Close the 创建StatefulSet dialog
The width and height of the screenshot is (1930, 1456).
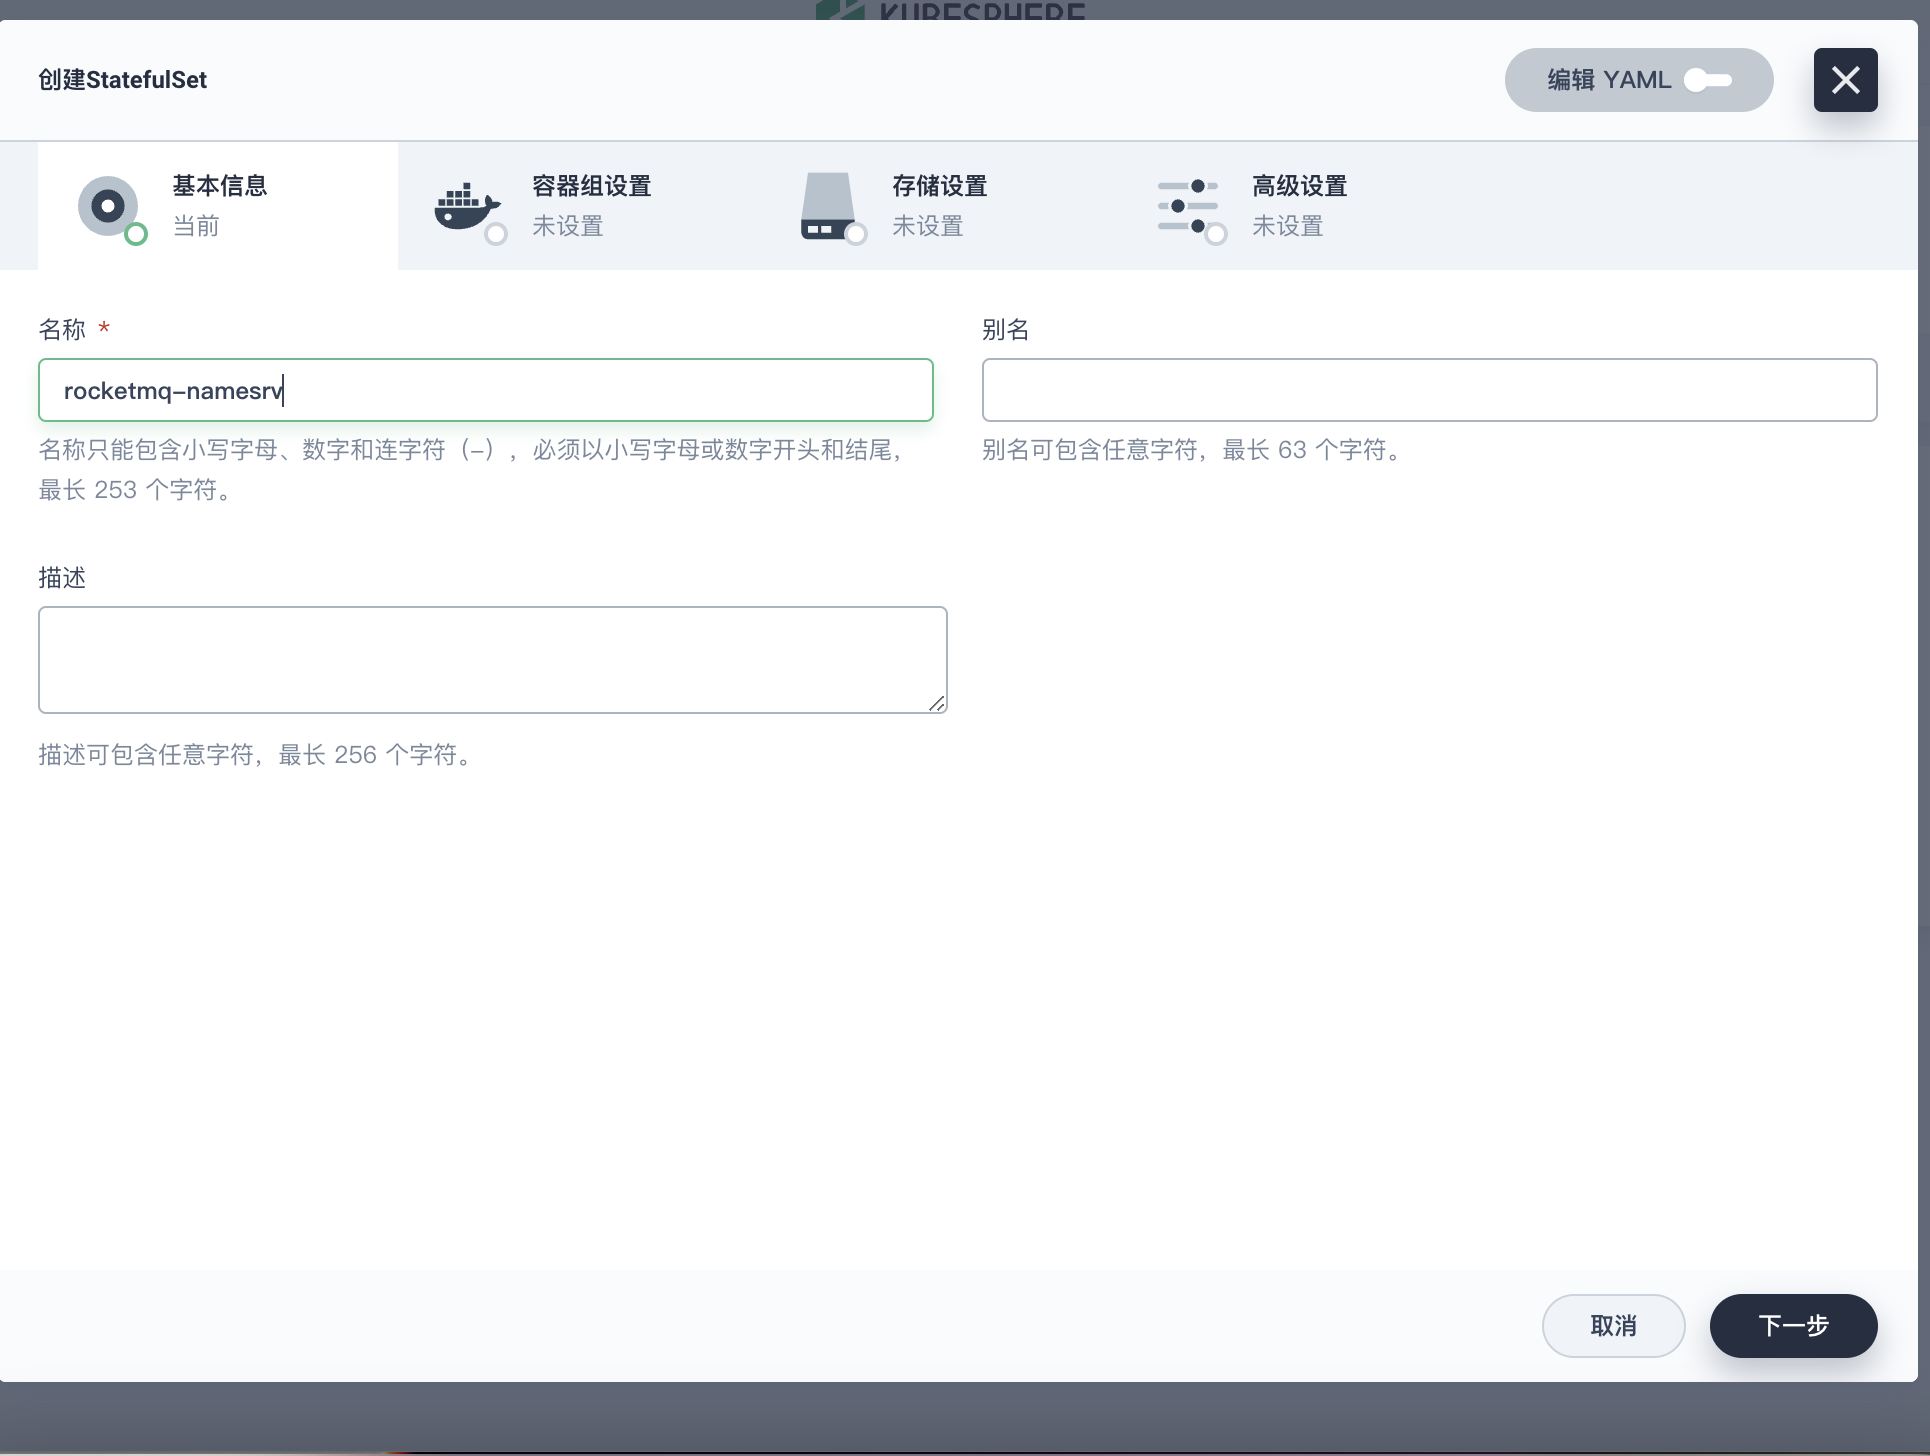pyautogui.click(x=1845, y=80)
